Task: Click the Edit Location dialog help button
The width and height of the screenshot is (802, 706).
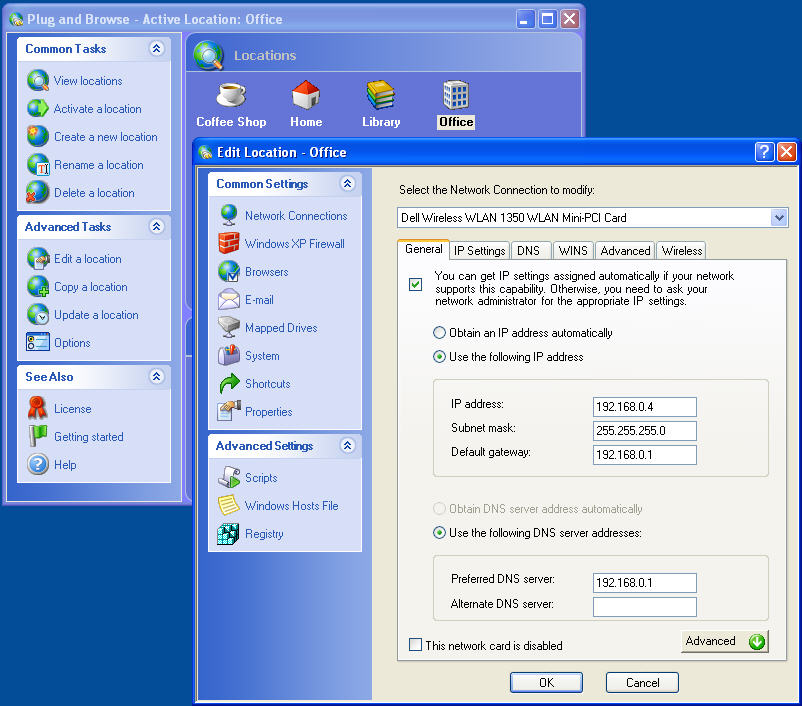Action: tap(764, 152)
